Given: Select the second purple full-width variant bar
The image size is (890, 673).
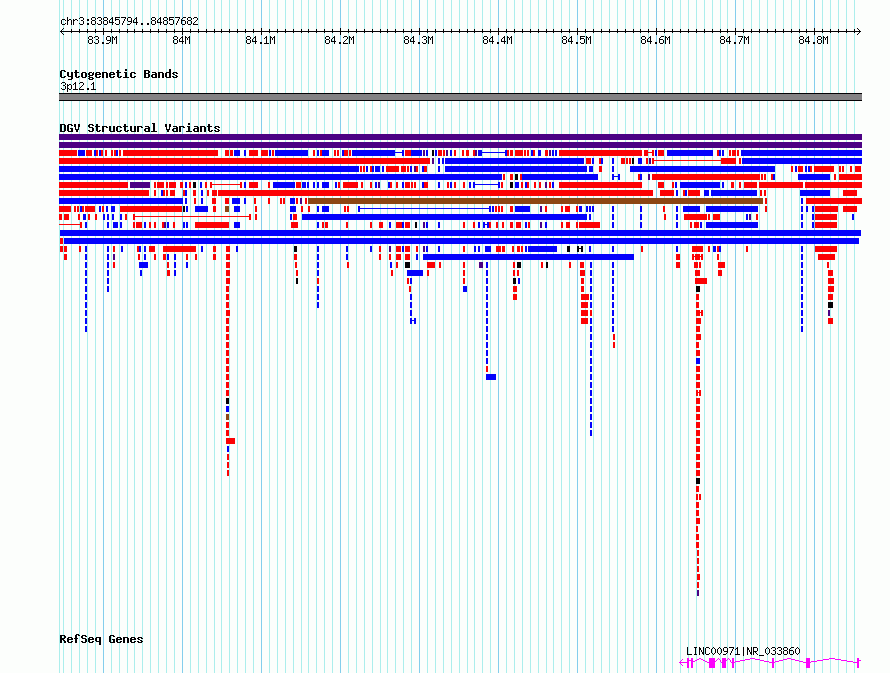Looking at the screenshot, I should (460, 145).
